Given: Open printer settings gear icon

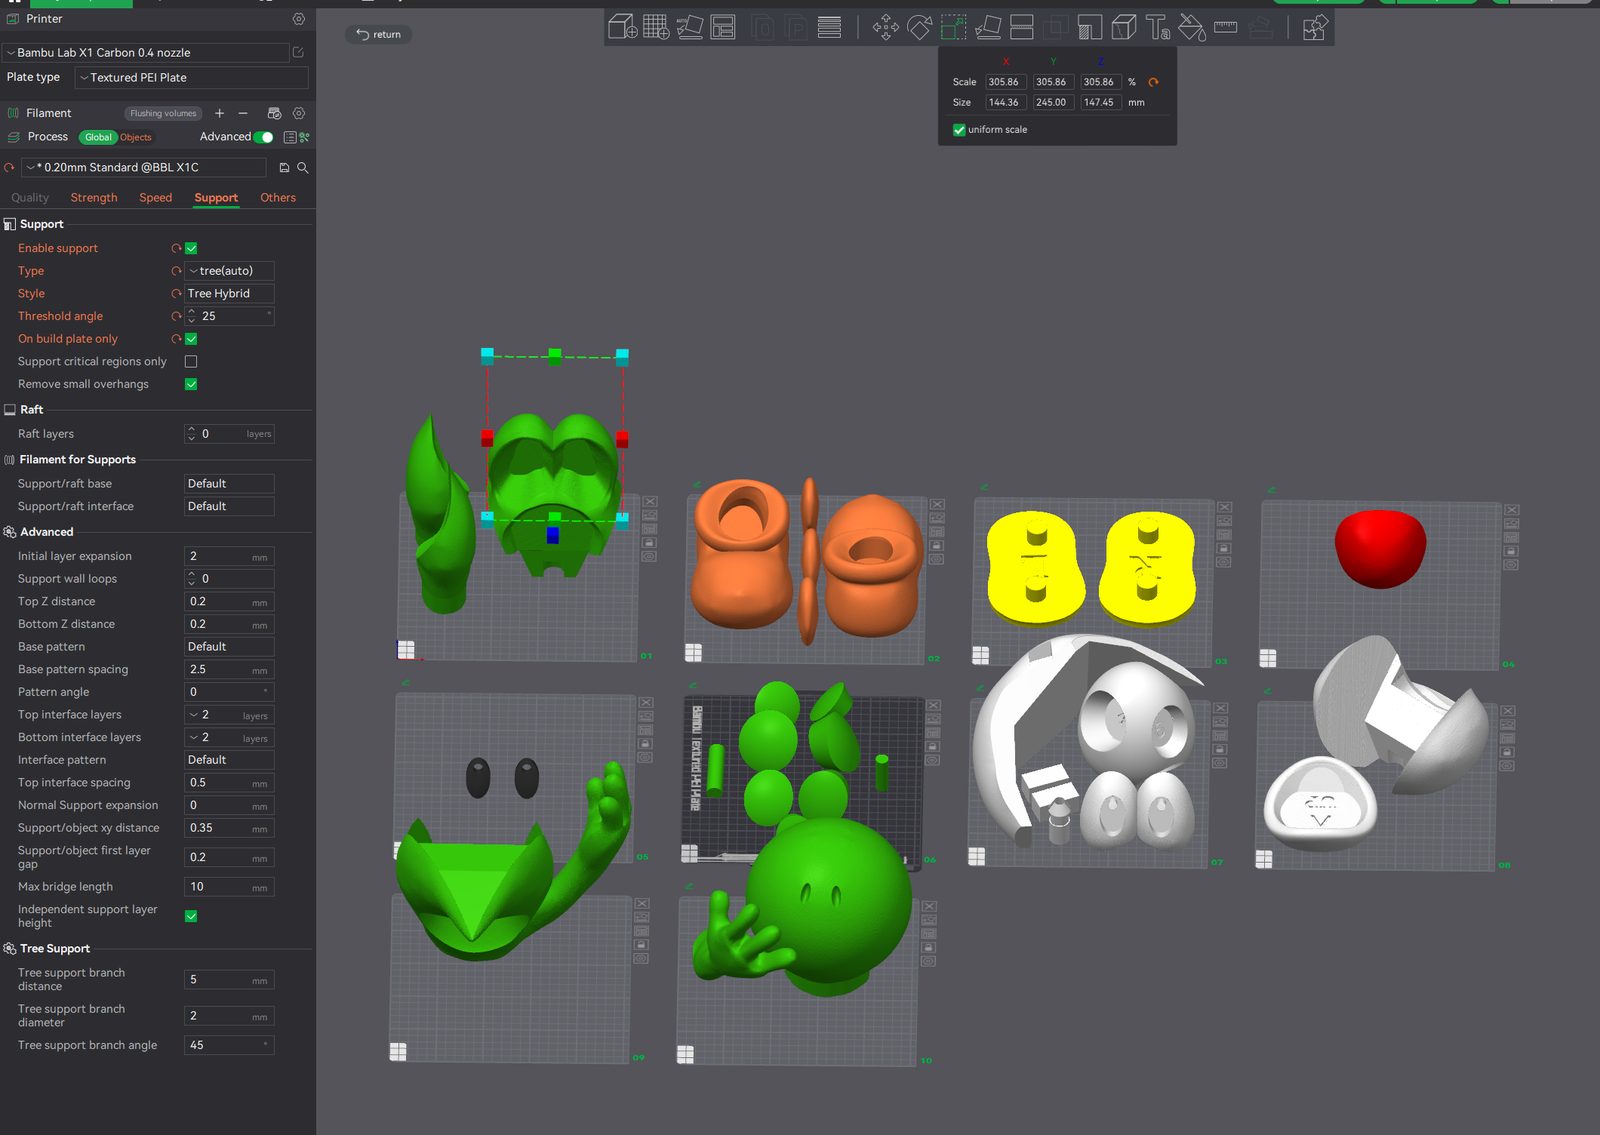Looking at the screenshot, I should tap(298, 19).
